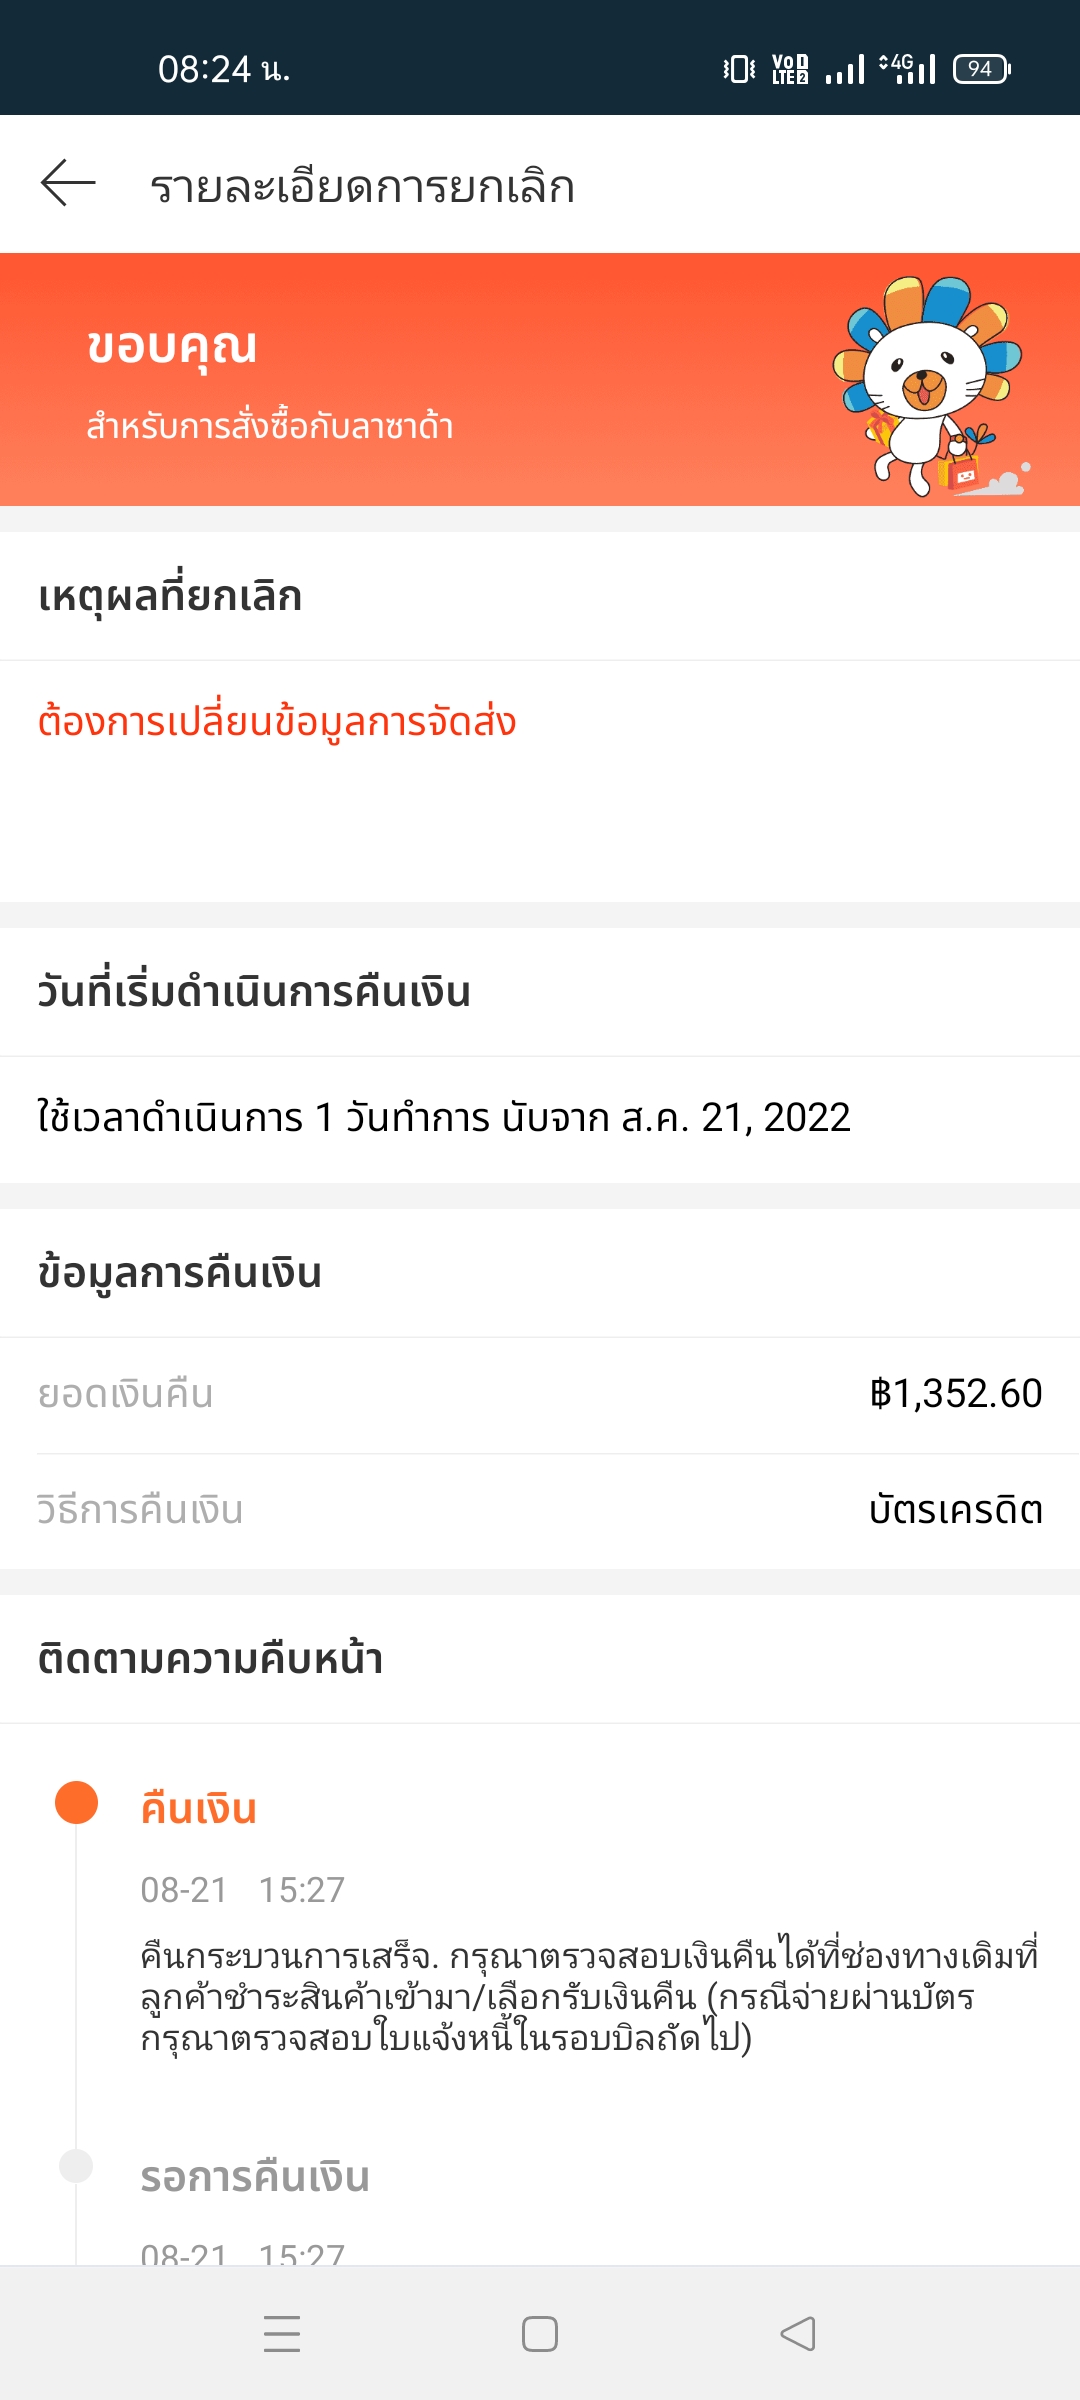The width and height of the screenshot is (1080, 2400).
Task: Tap the refund amount ฿1,352.60
Action: pos(956,1393)
